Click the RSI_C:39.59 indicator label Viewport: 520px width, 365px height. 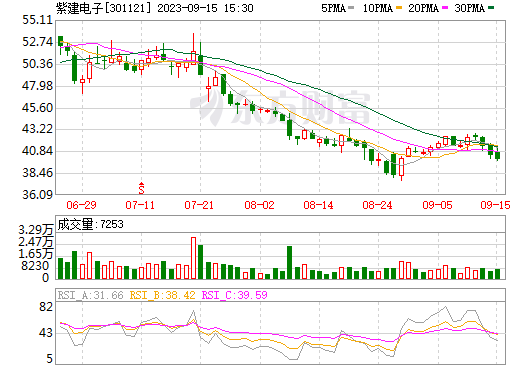235,295
